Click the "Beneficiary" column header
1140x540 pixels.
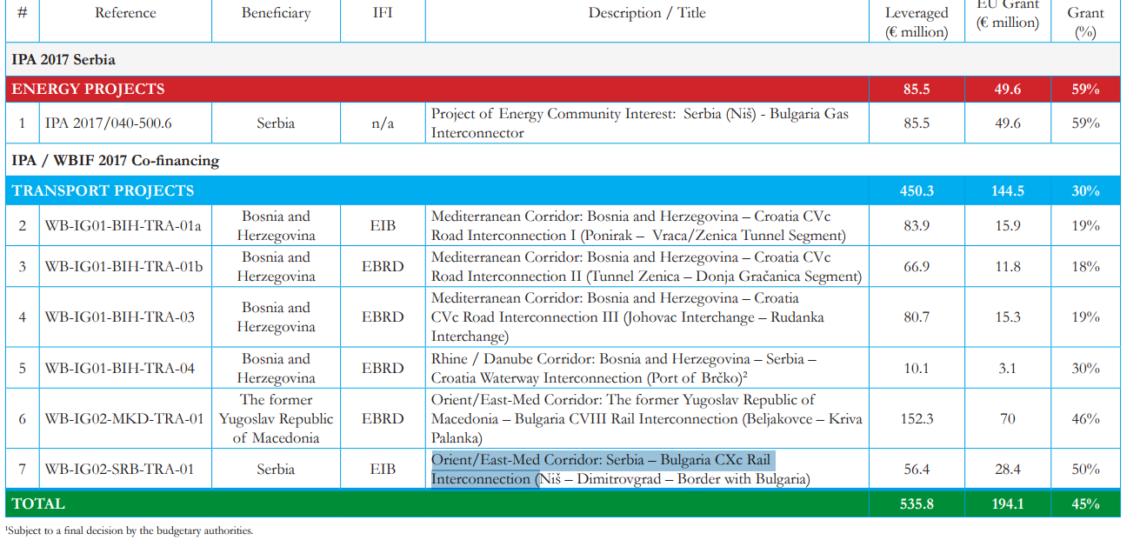click(276, 13)
